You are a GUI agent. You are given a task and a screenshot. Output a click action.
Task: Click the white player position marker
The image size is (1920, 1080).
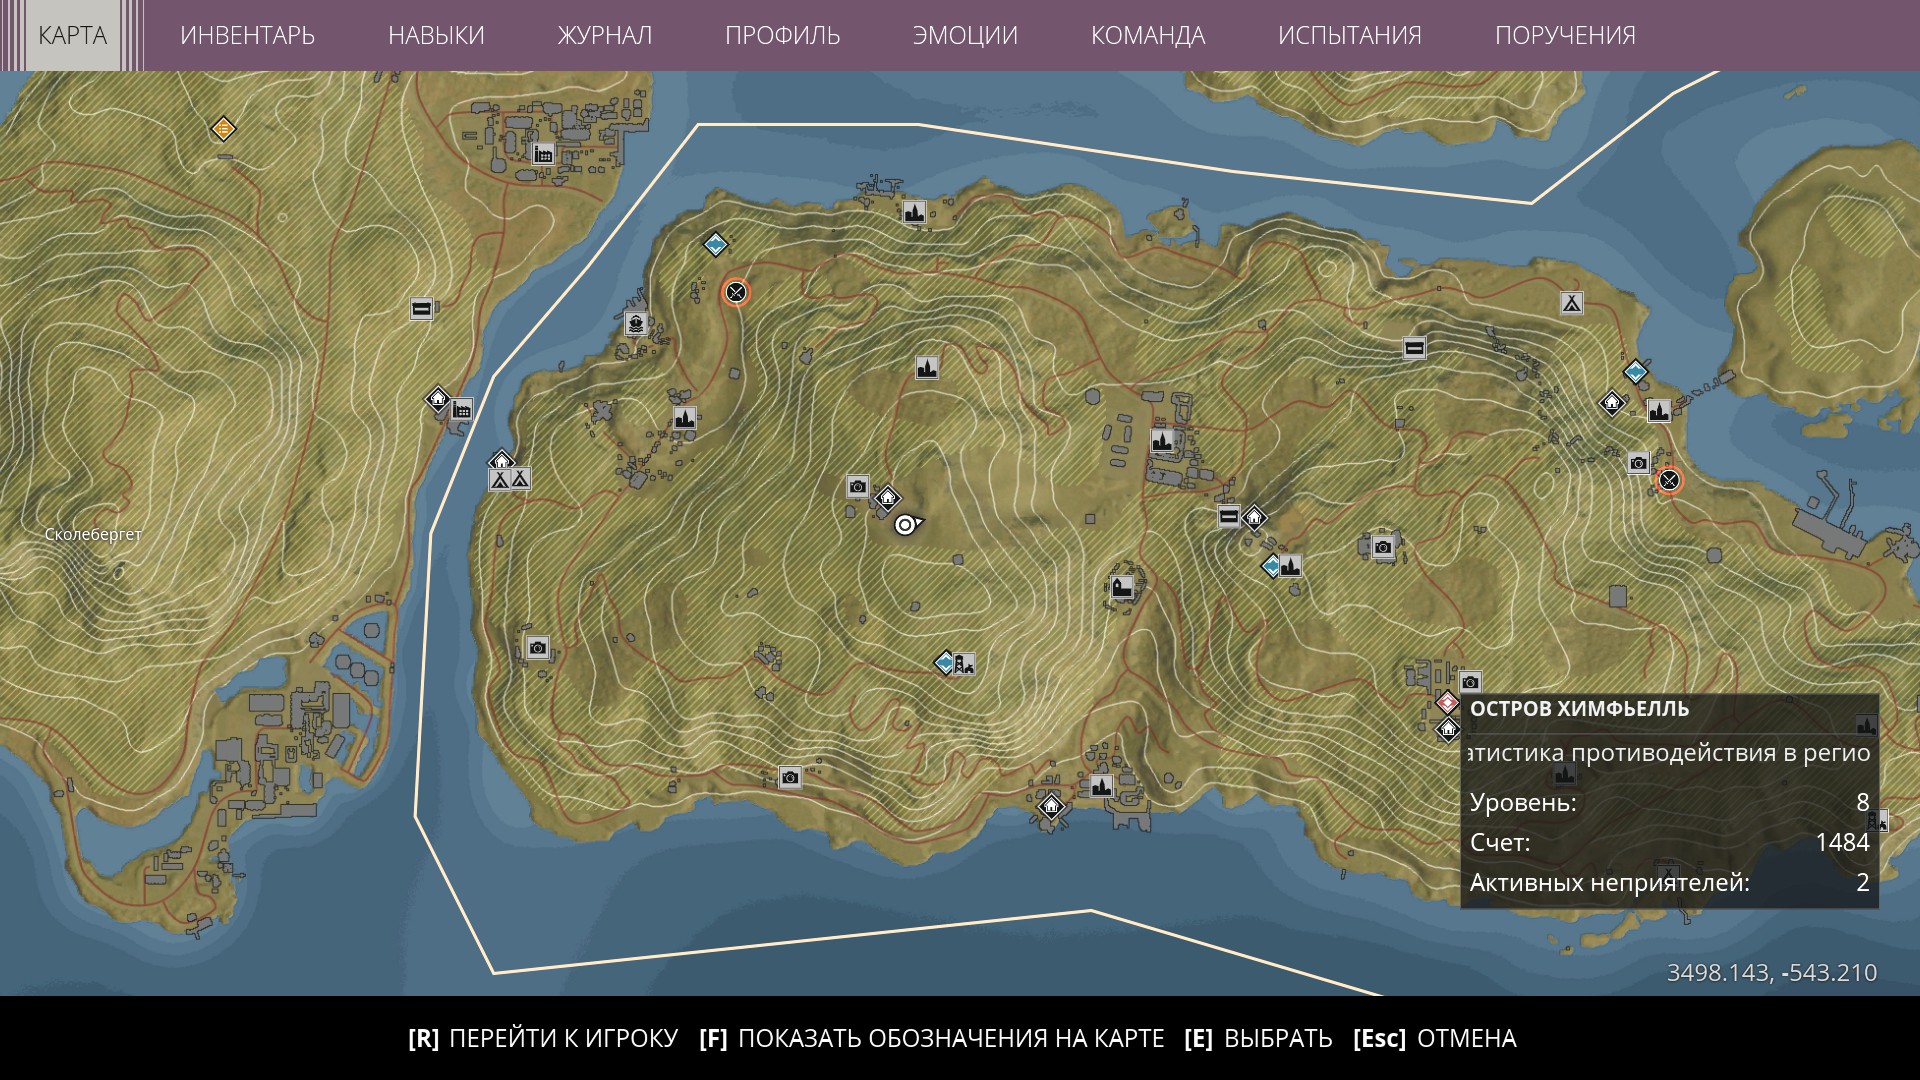(x=906, y=525)
